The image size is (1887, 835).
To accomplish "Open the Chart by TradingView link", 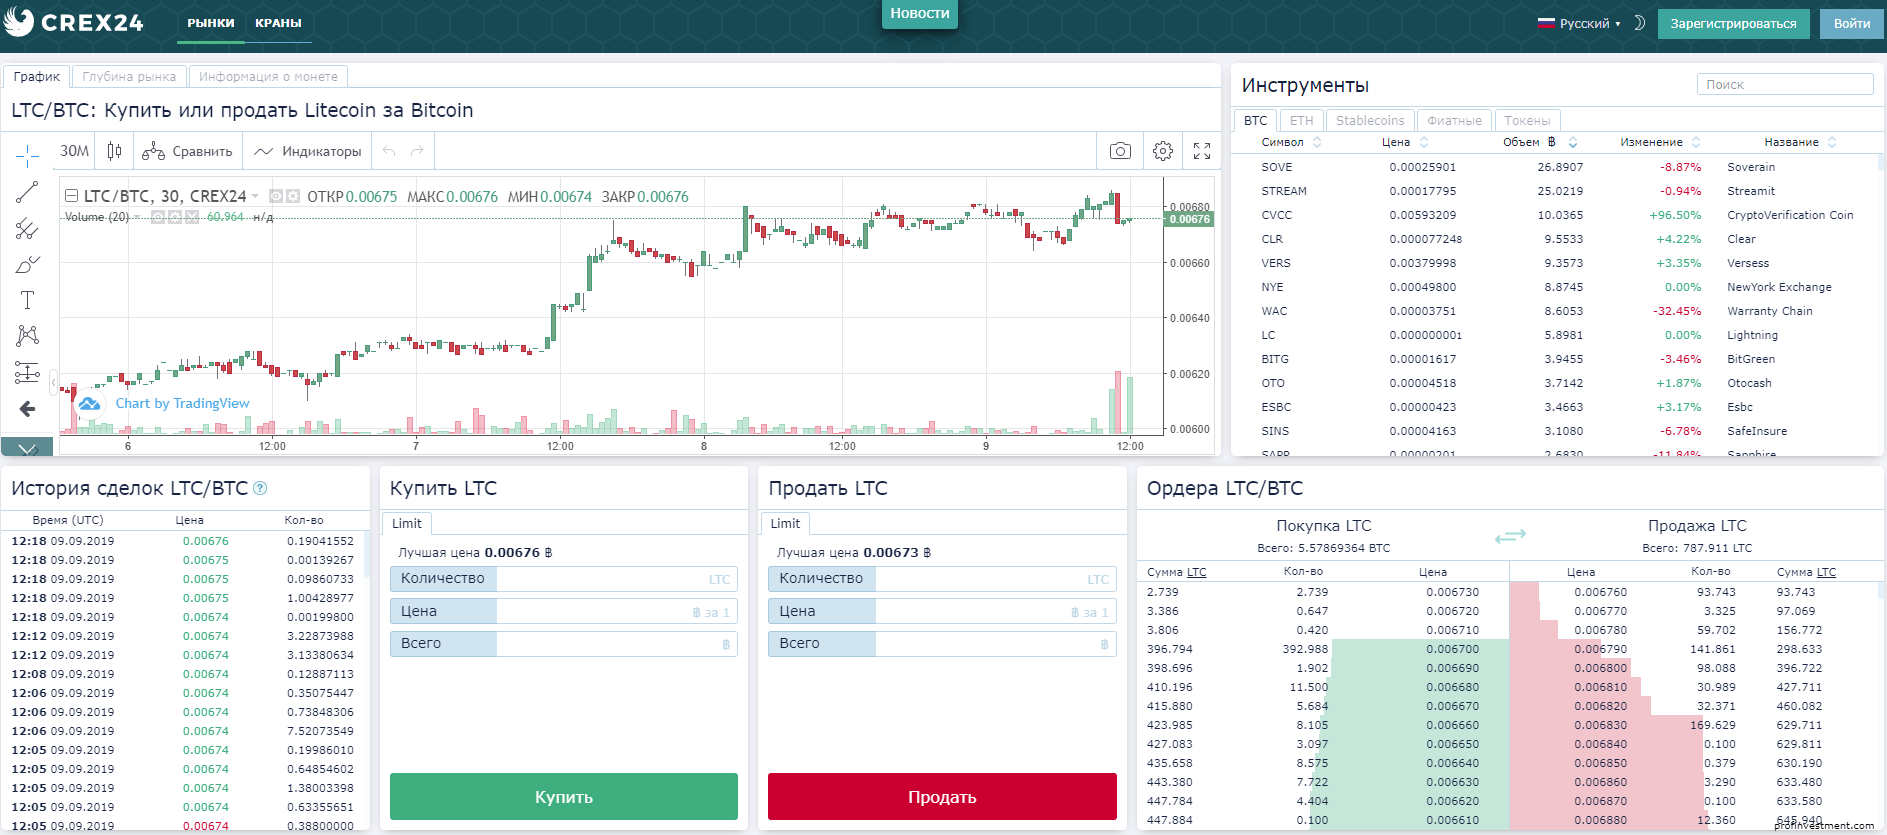I will [182, 403].
